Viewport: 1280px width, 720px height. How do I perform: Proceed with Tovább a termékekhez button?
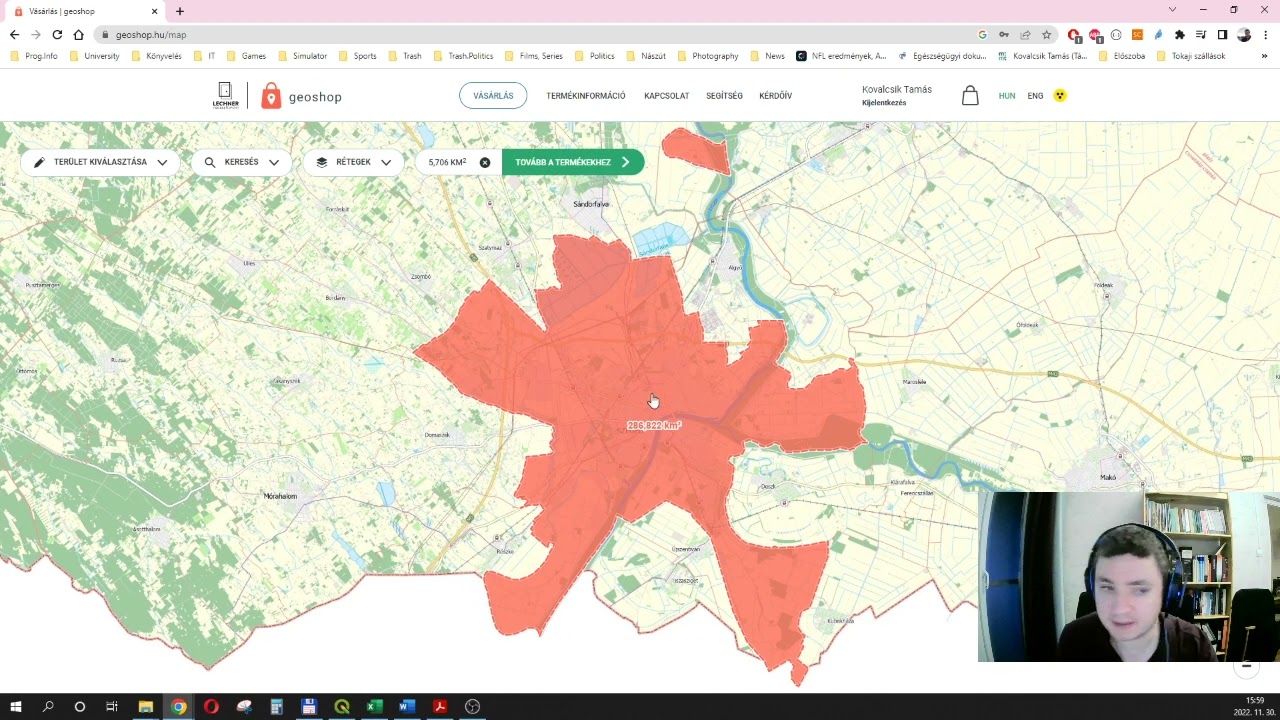tap(573, 162)
